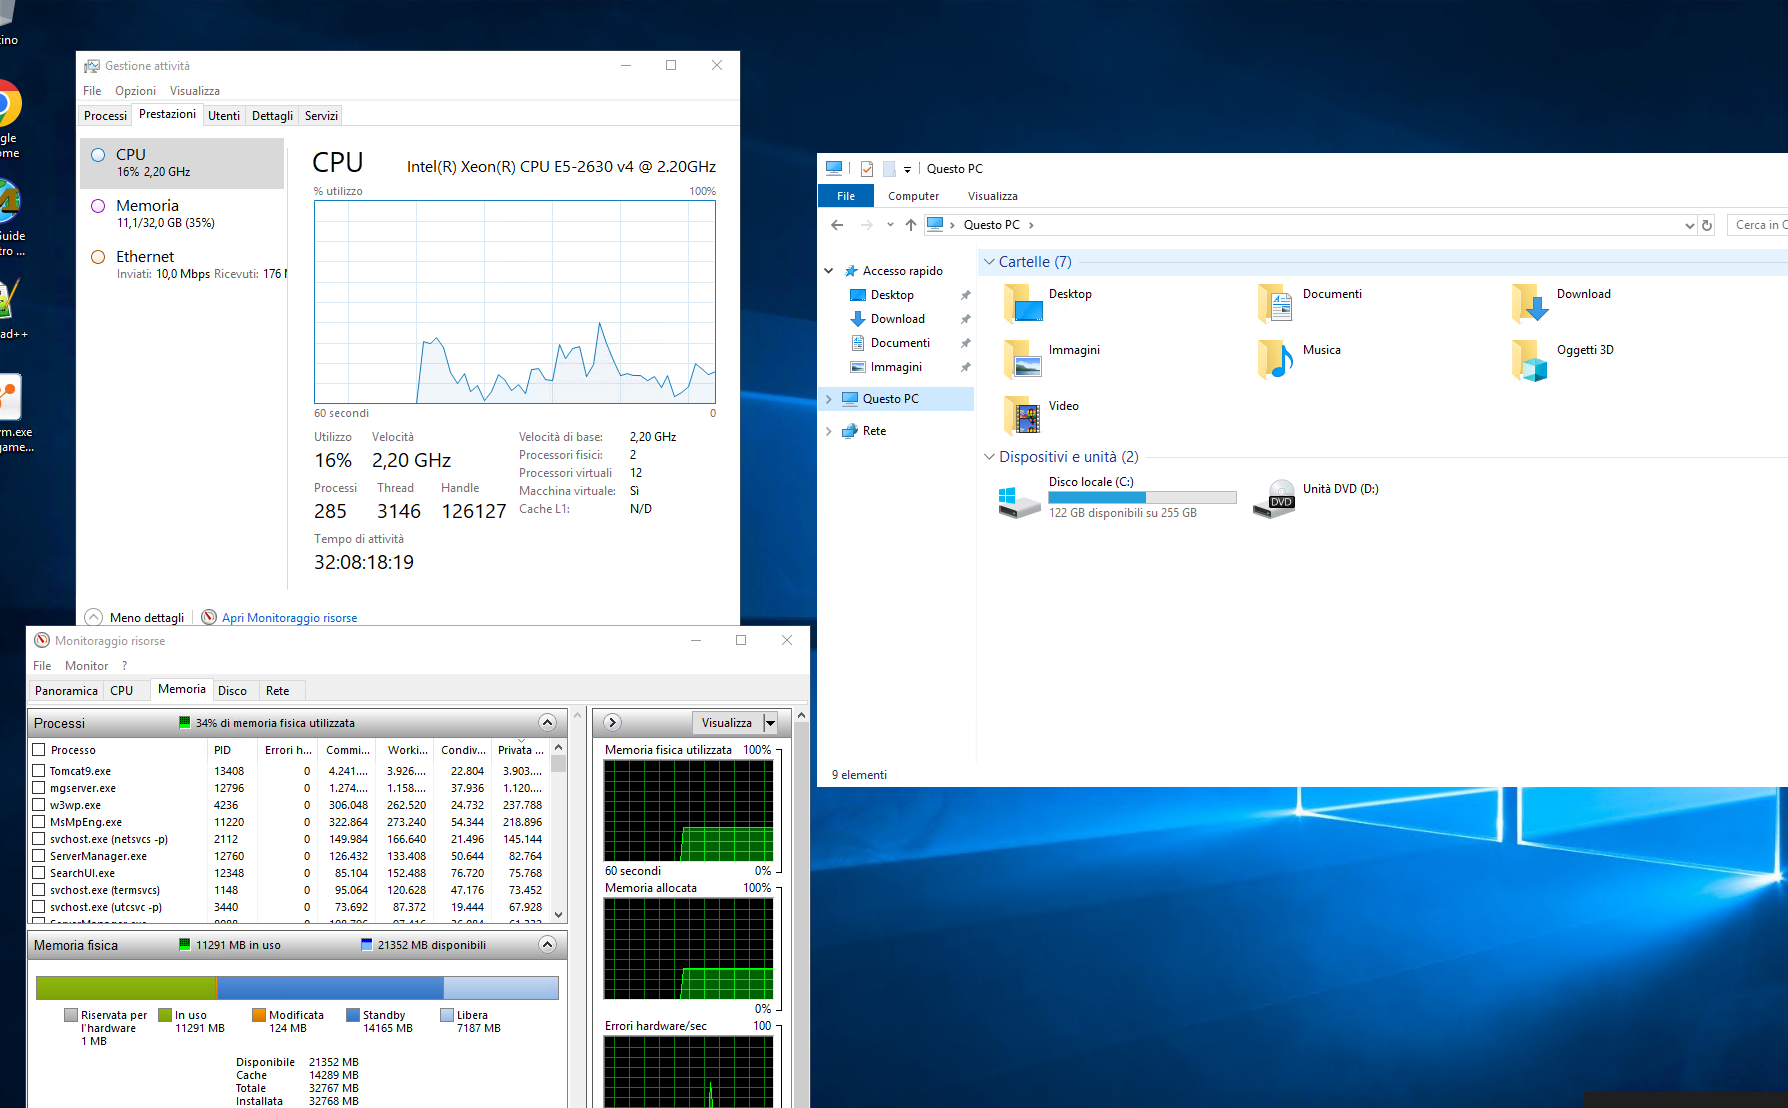This screenshot has height=1108, width=1788.
Task: Collapse the Cartelle (7) group
Action: 989,262
